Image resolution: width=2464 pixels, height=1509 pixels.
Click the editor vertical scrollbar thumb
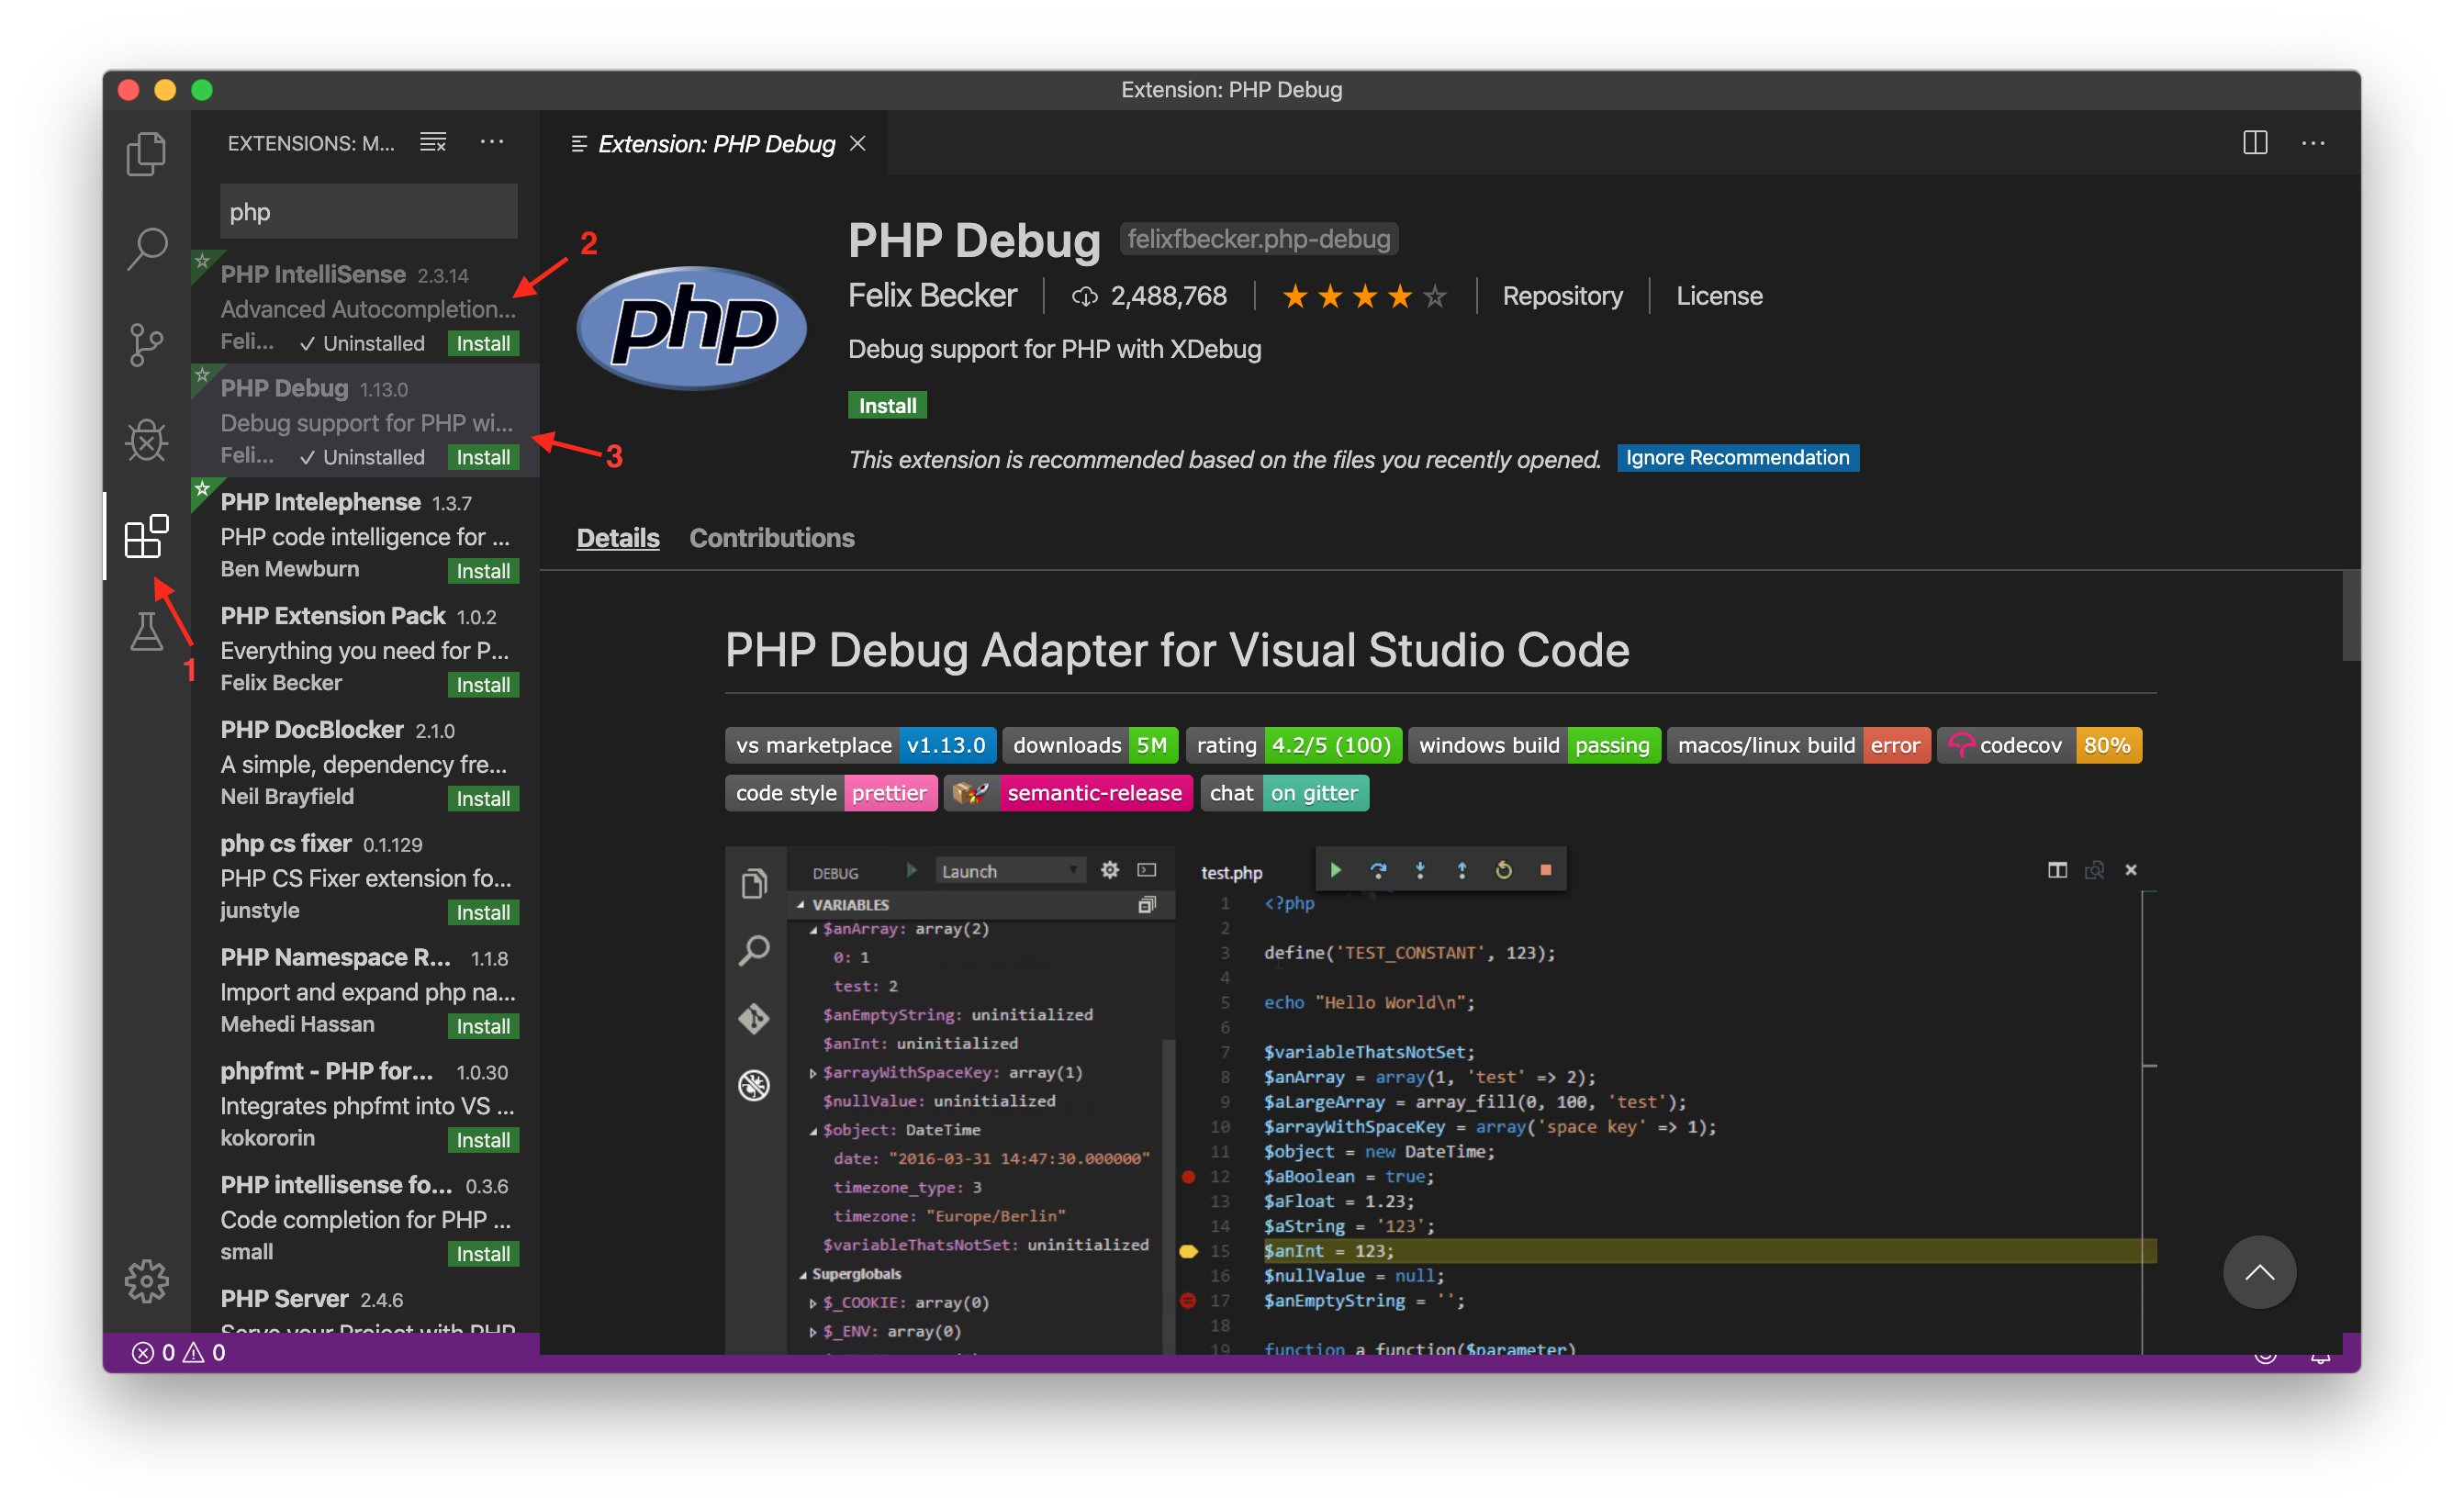tap(2351, 615)
